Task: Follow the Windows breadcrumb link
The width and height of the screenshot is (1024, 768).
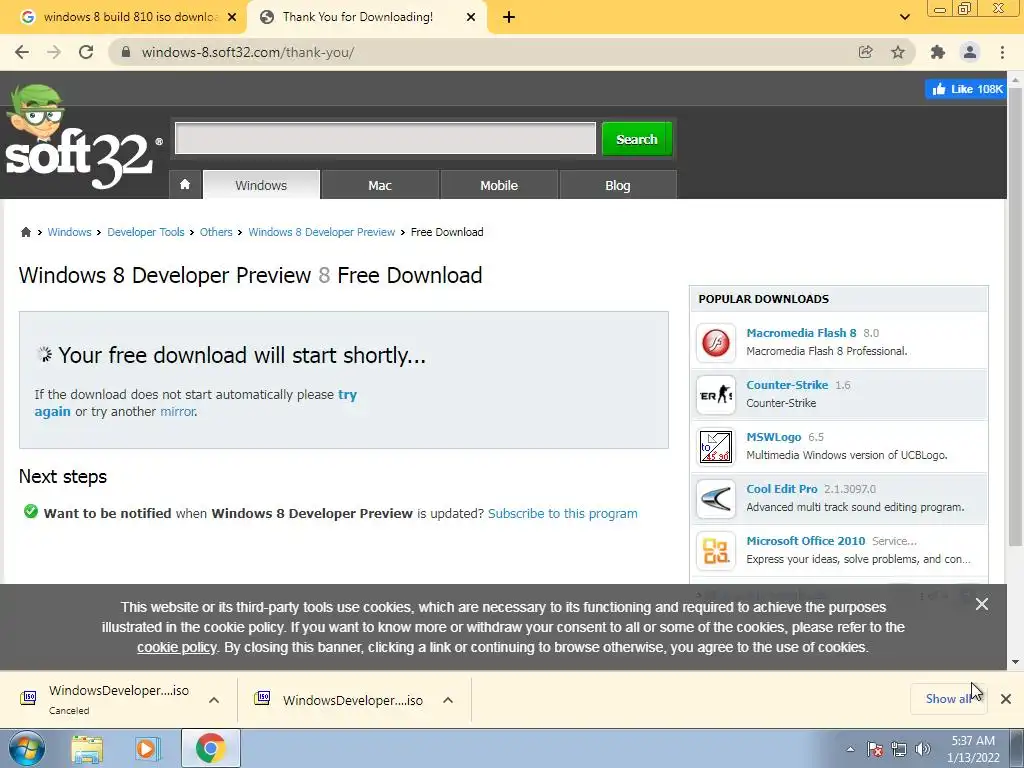Action: (x=69, y=232)
